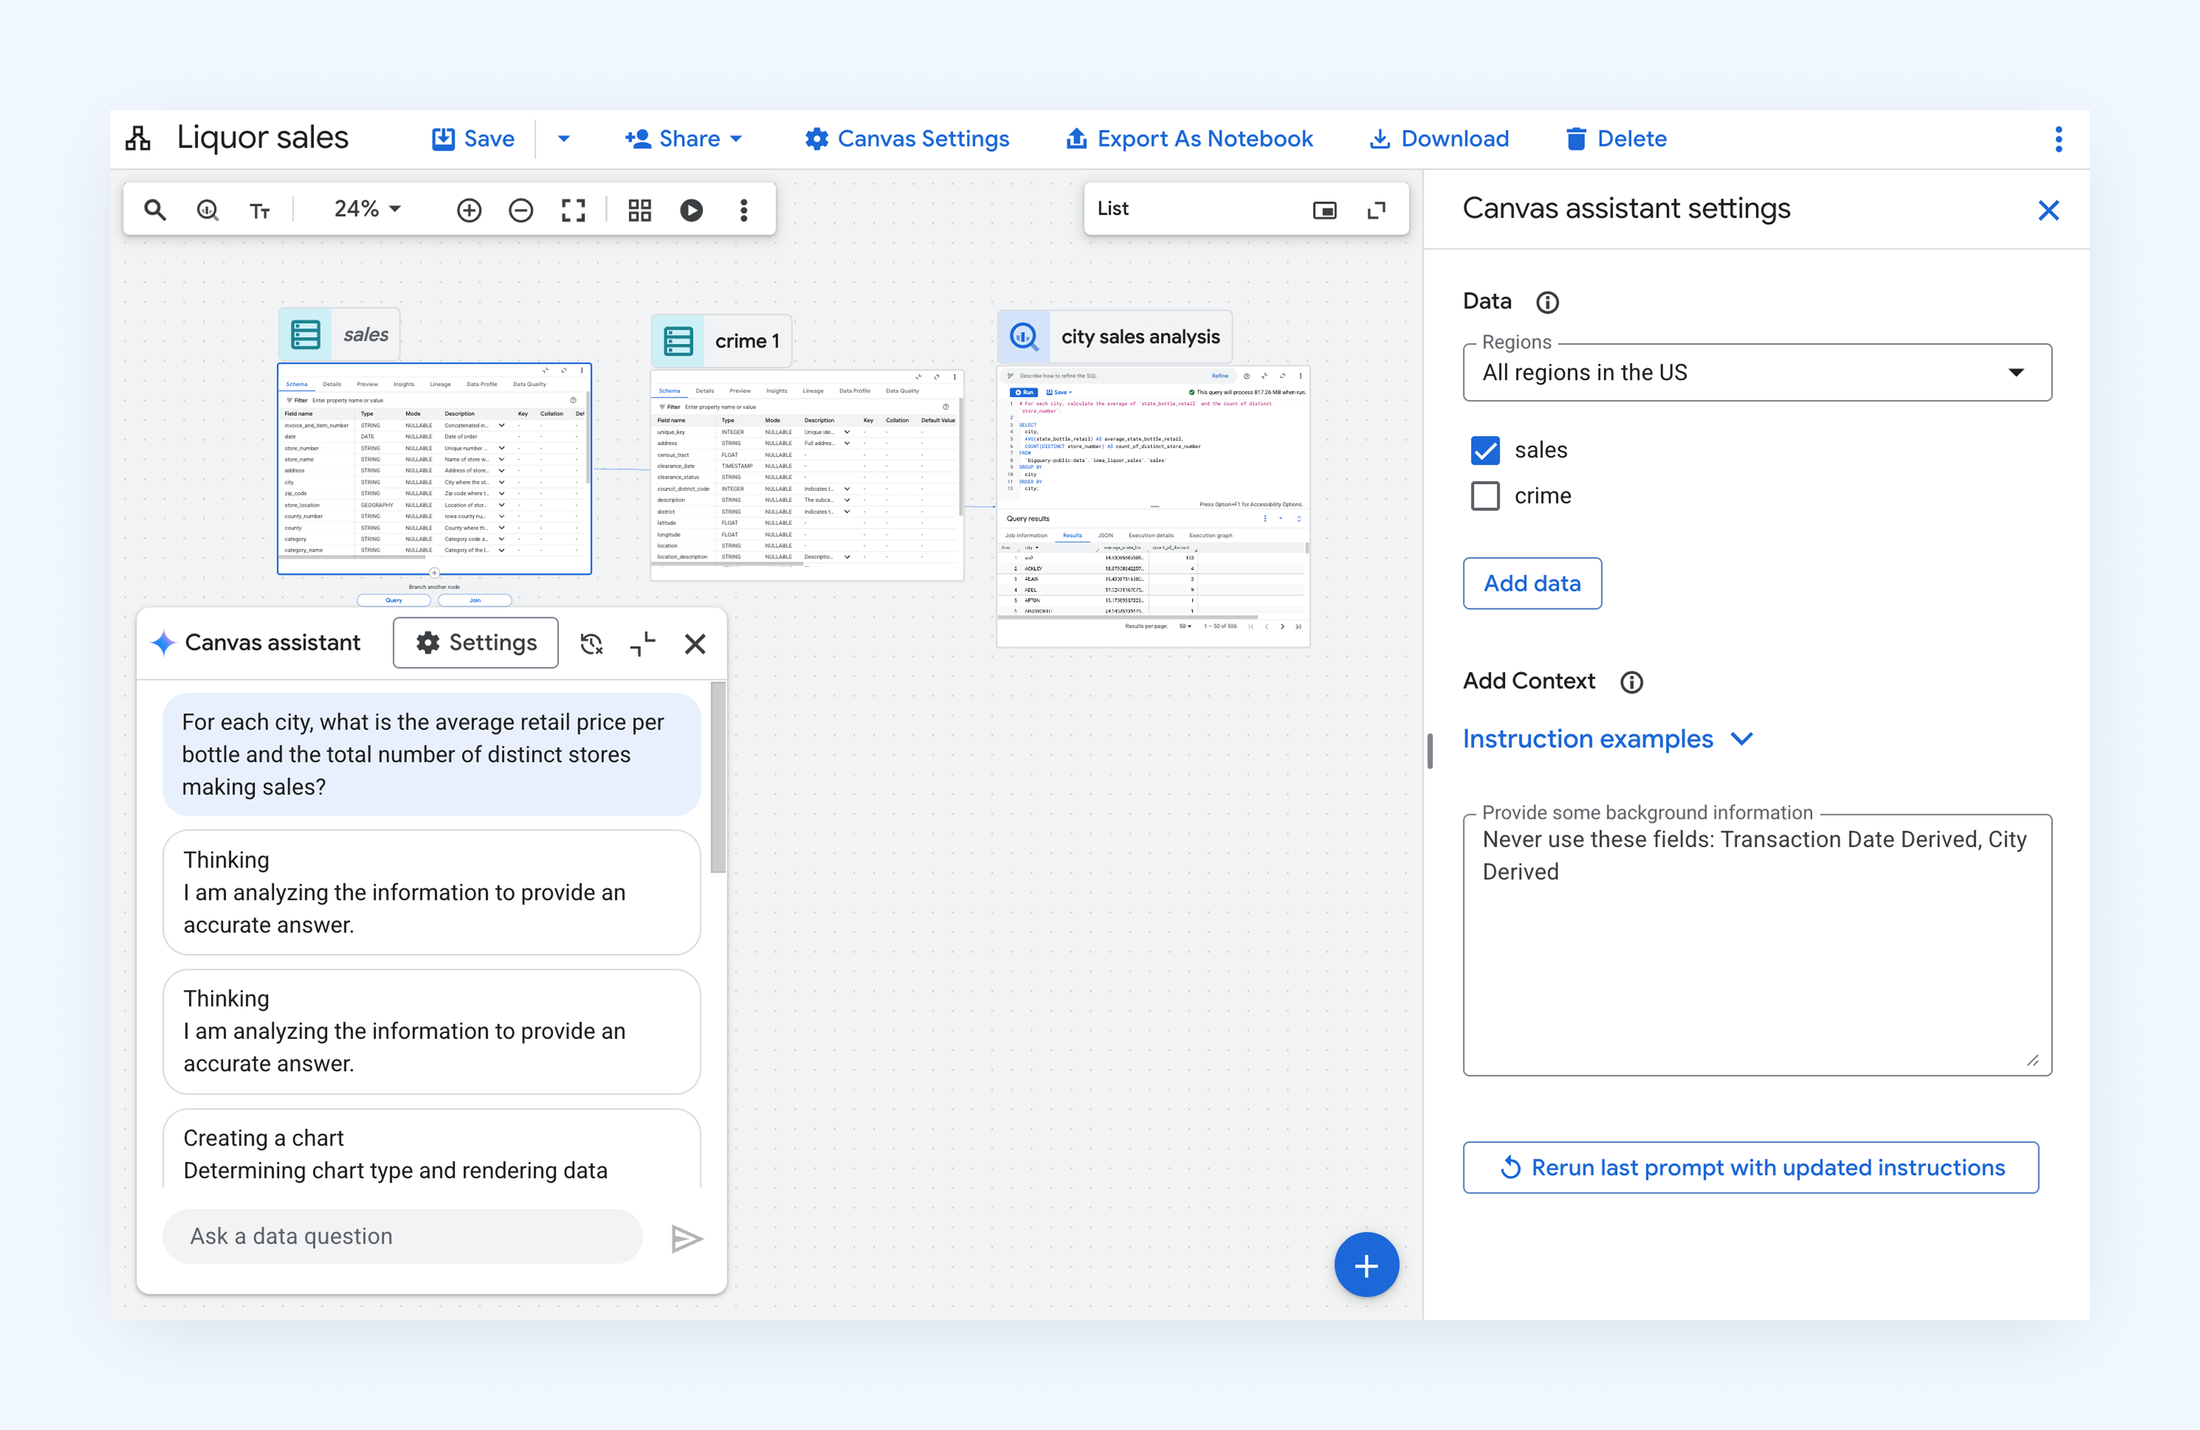Viewport: 2200px width, 1430px height.
Task: Click into the background information text area
Action: click(x=1757, y=945)
